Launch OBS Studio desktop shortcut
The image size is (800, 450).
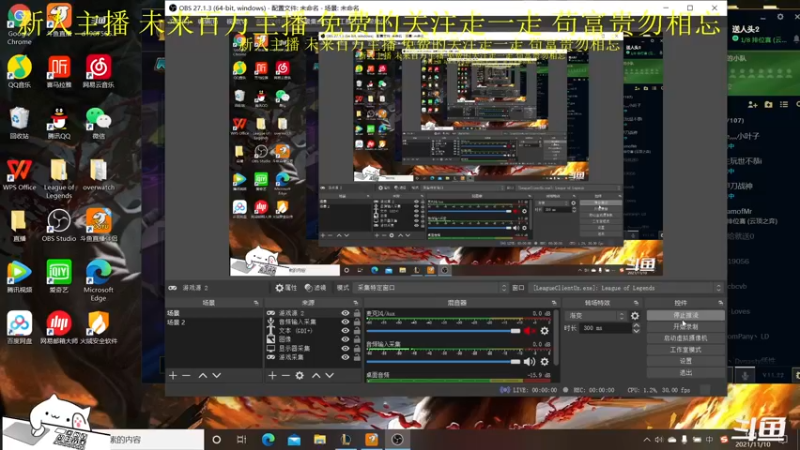[59, 225]
